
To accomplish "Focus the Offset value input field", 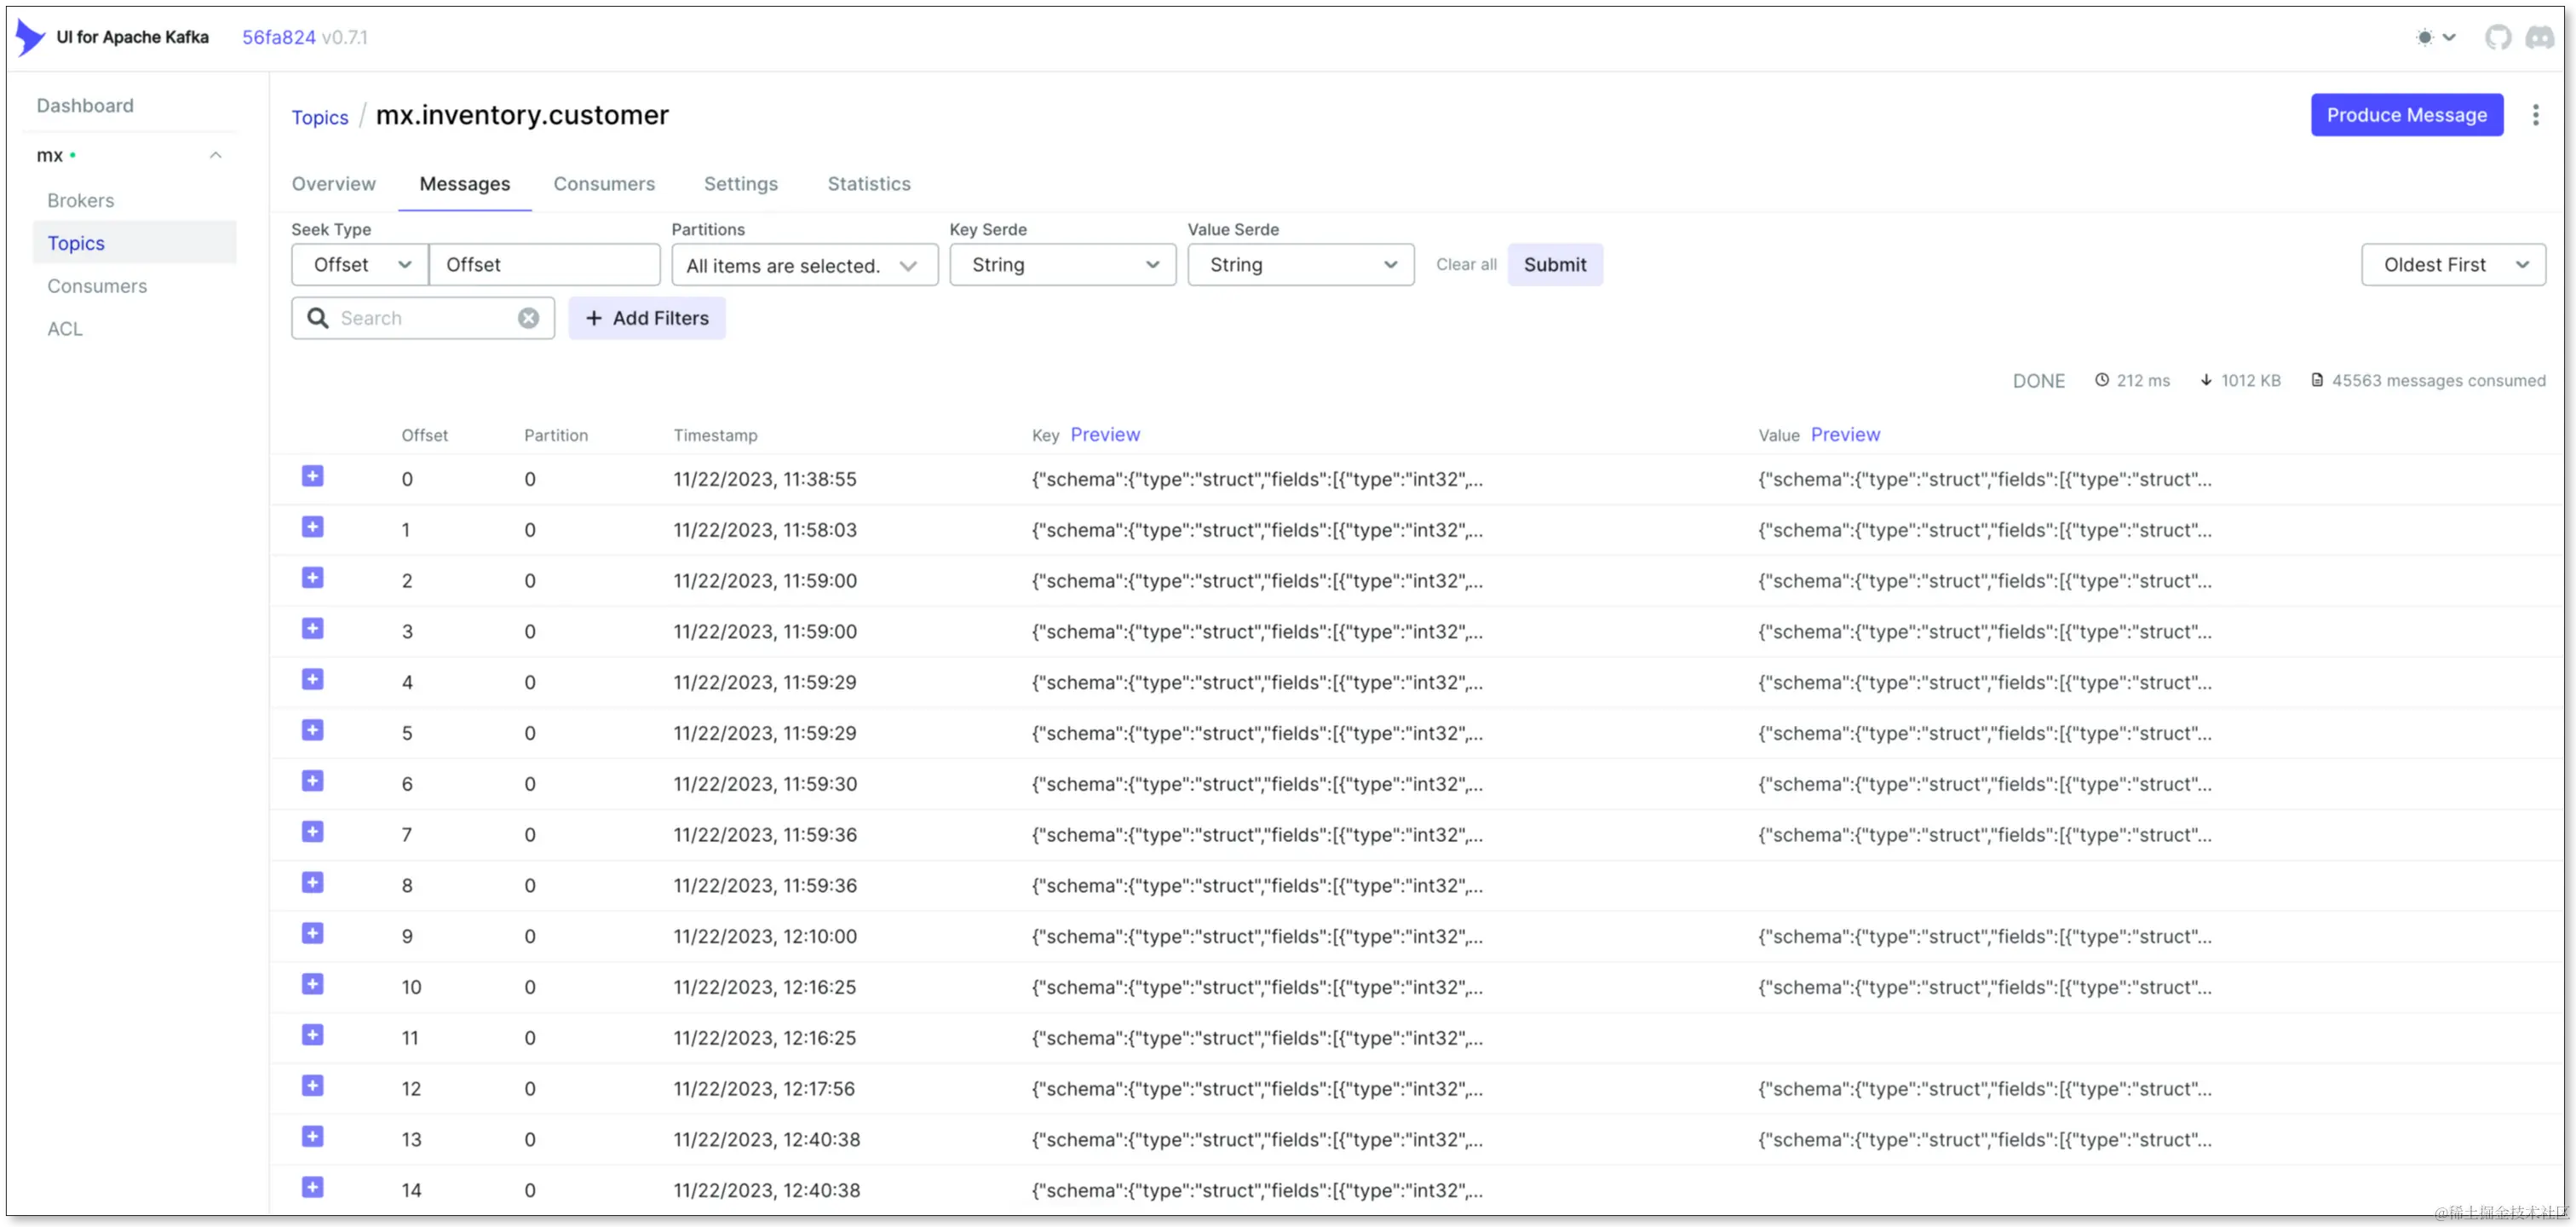I will (544, 265).
